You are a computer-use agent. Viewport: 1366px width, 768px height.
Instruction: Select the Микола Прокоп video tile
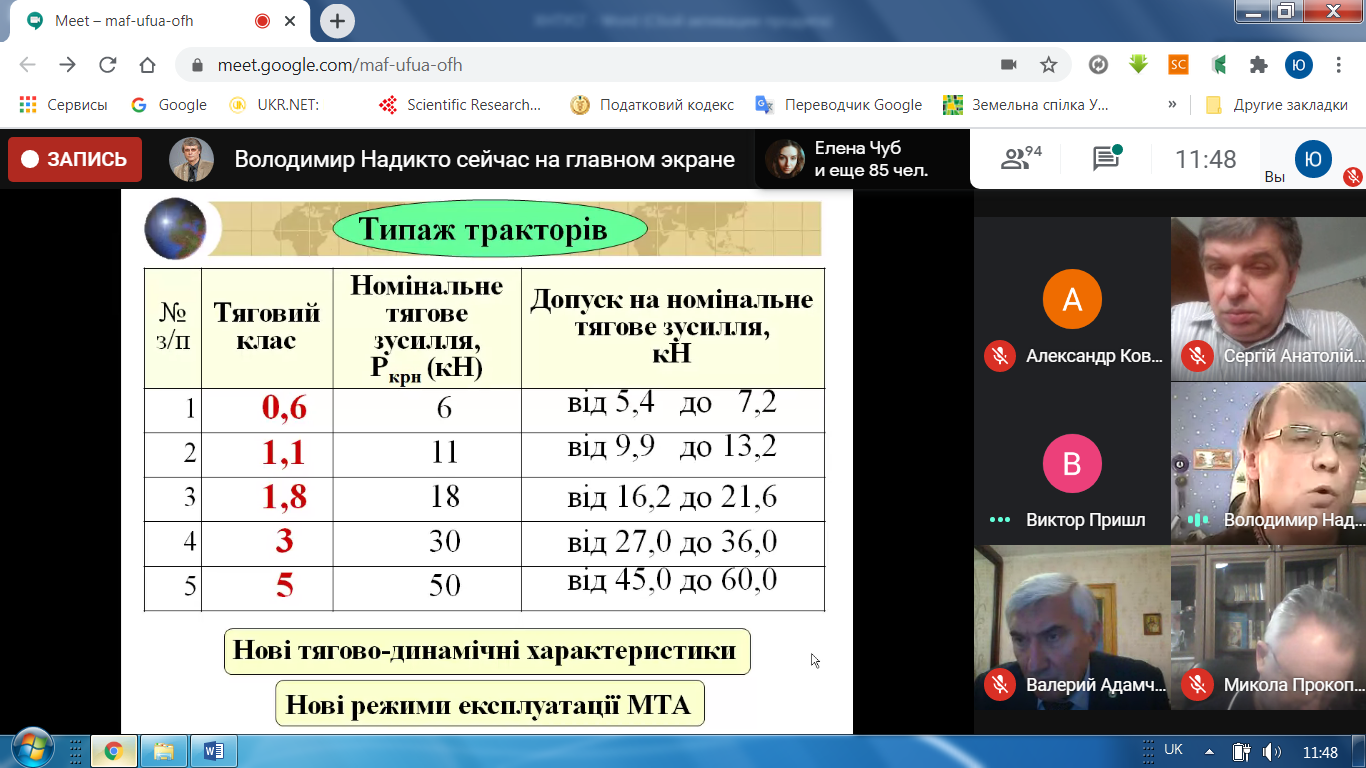click(1268, 628)
